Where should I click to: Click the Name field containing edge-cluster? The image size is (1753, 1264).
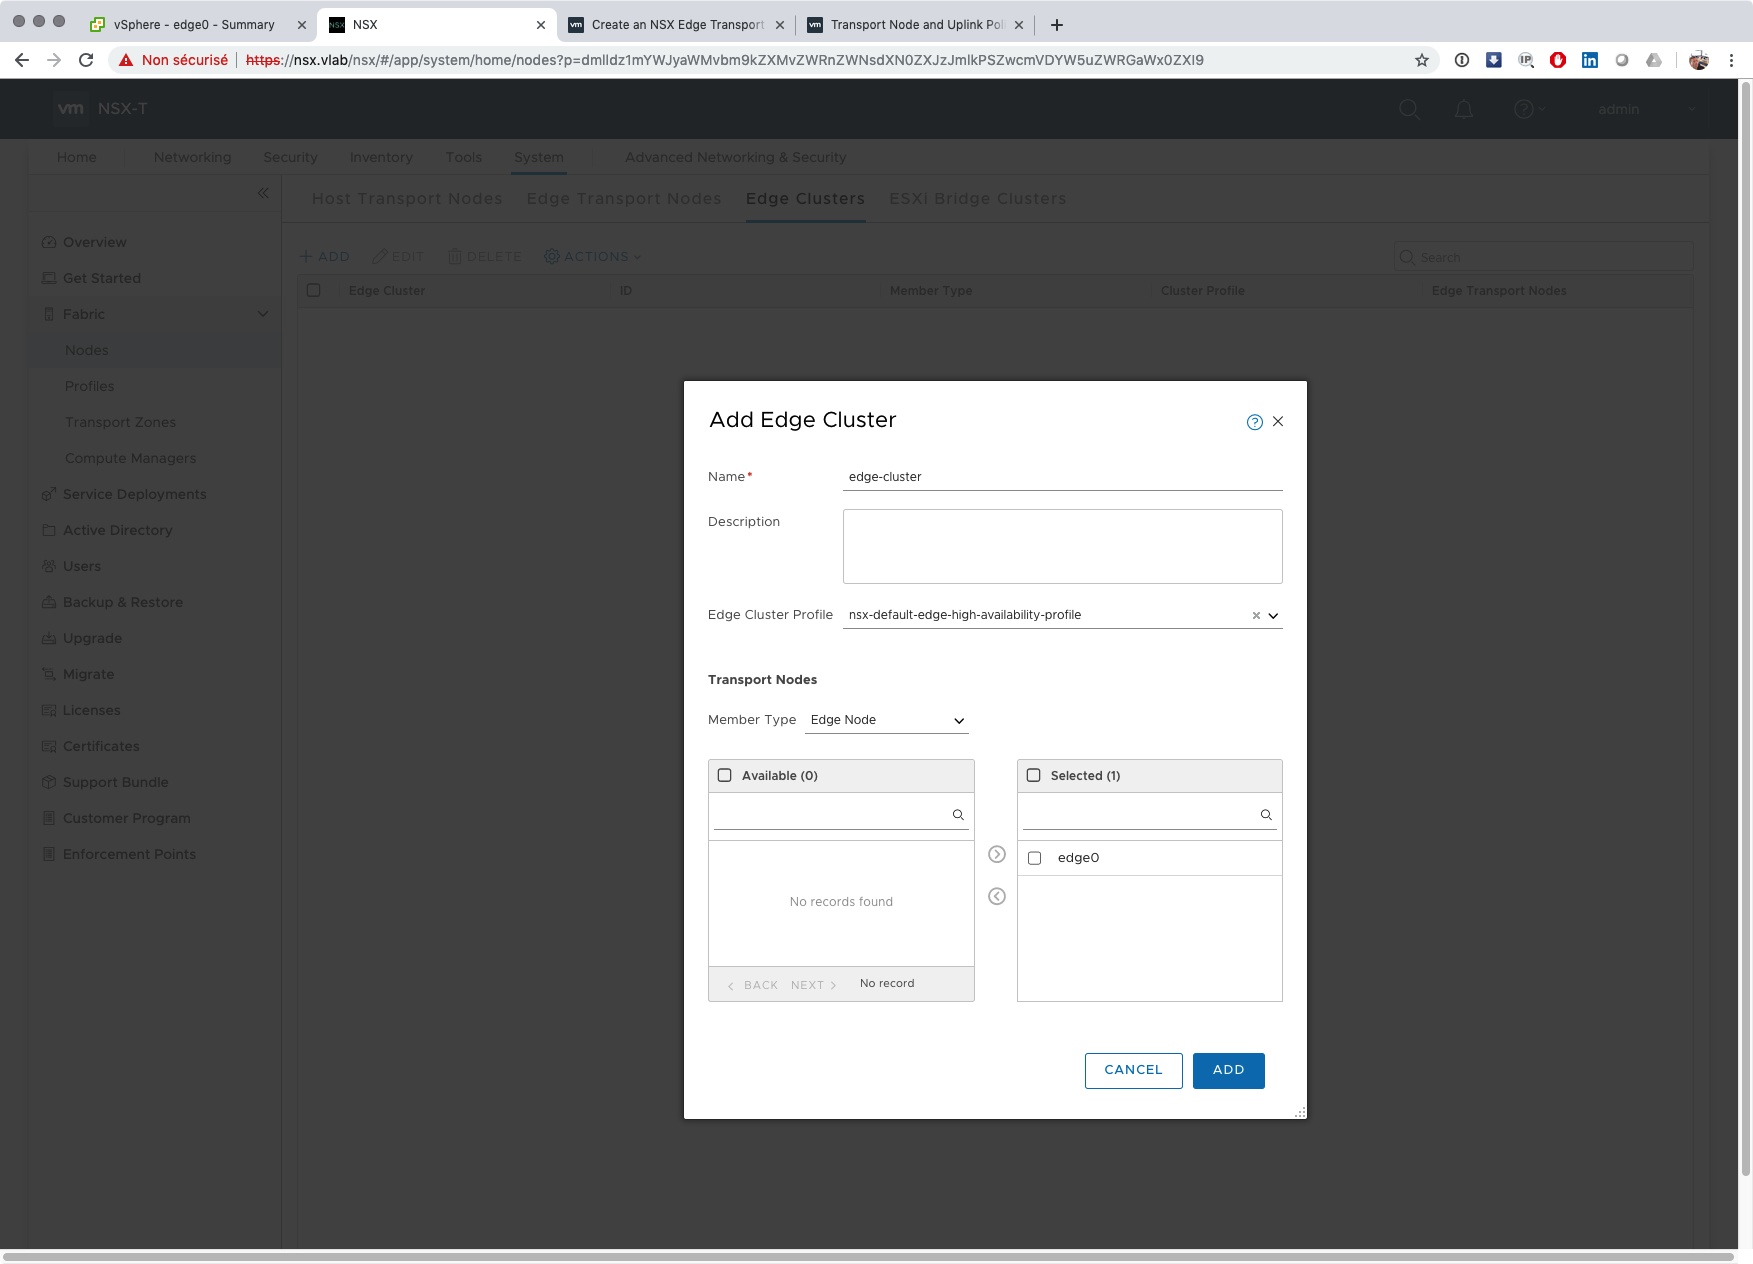pyautogui.click(x=1062, y=477)
